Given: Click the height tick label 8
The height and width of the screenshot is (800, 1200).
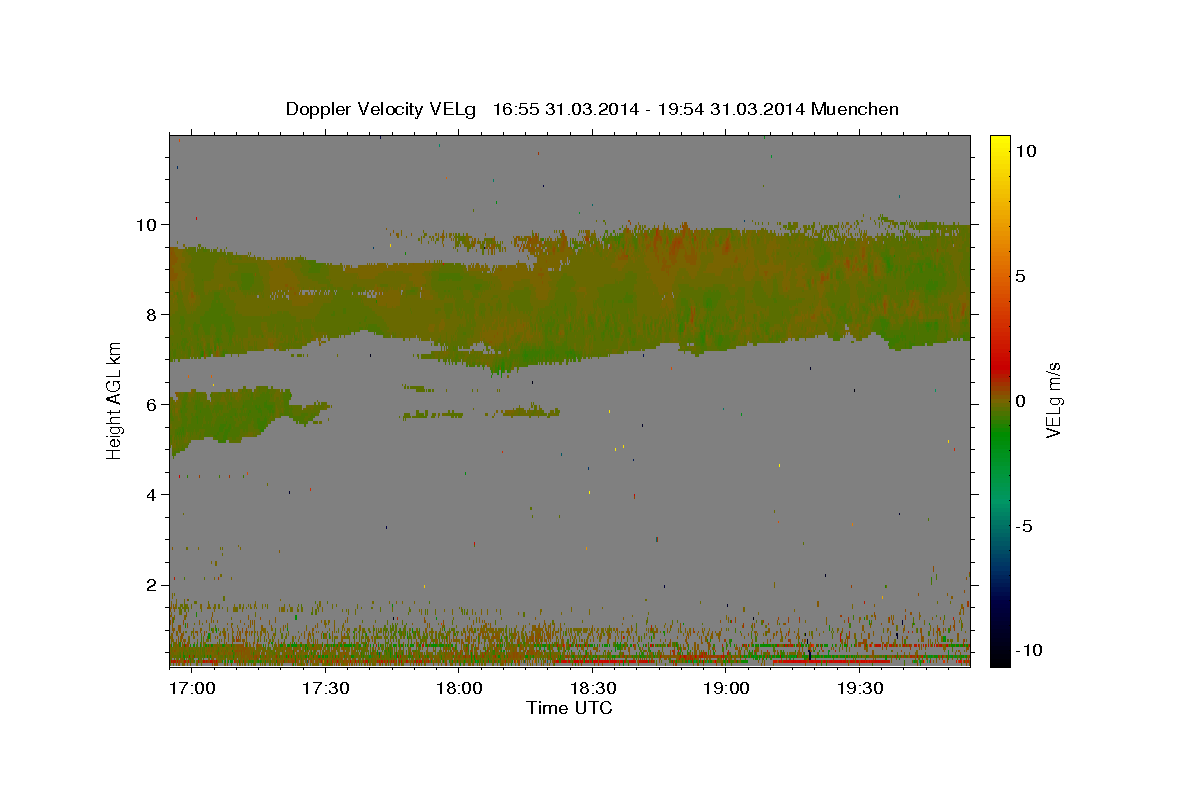Looking at the screenshot, I should pyautogui.click(x=152, y=314).
